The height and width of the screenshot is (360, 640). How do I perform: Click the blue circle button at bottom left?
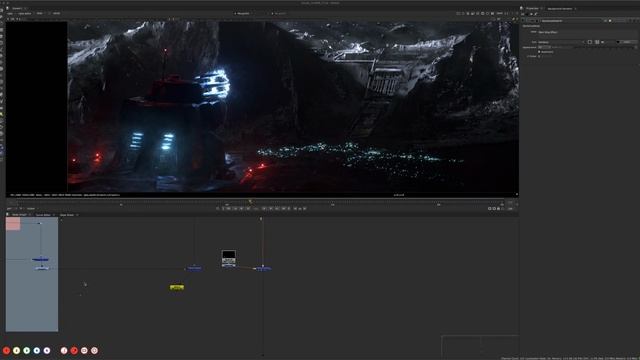tap(37, 351)
